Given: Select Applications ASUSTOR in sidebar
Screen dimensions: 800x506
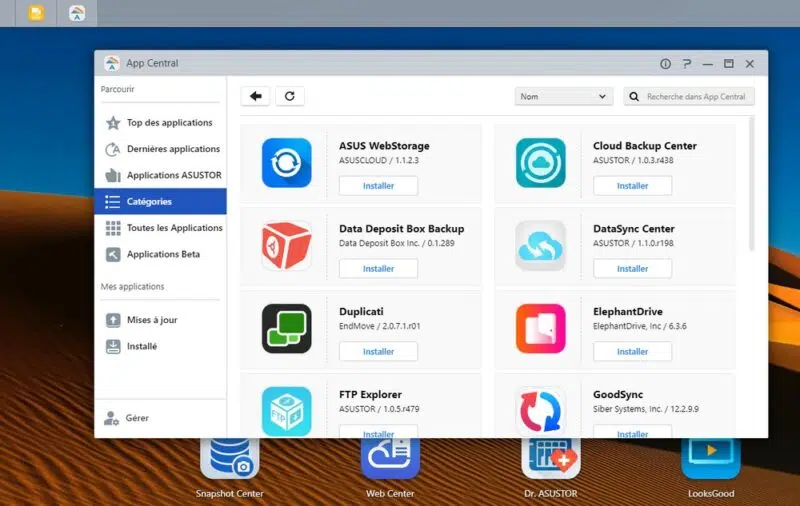Looking at the screenshot, I should click(160, 175).
